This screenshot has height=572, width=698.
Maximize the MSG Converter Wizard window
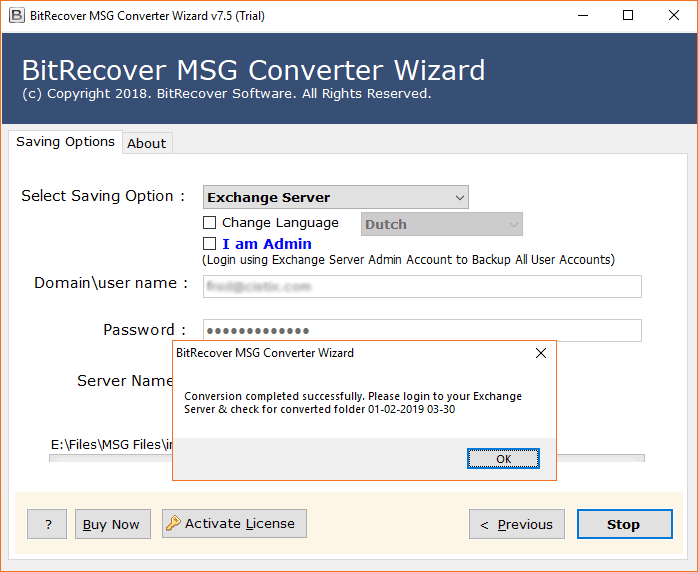coord(628,16)
